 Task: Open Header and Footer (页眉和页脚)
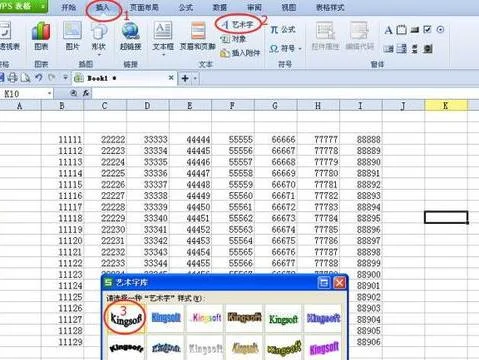(x=198, y=36)
